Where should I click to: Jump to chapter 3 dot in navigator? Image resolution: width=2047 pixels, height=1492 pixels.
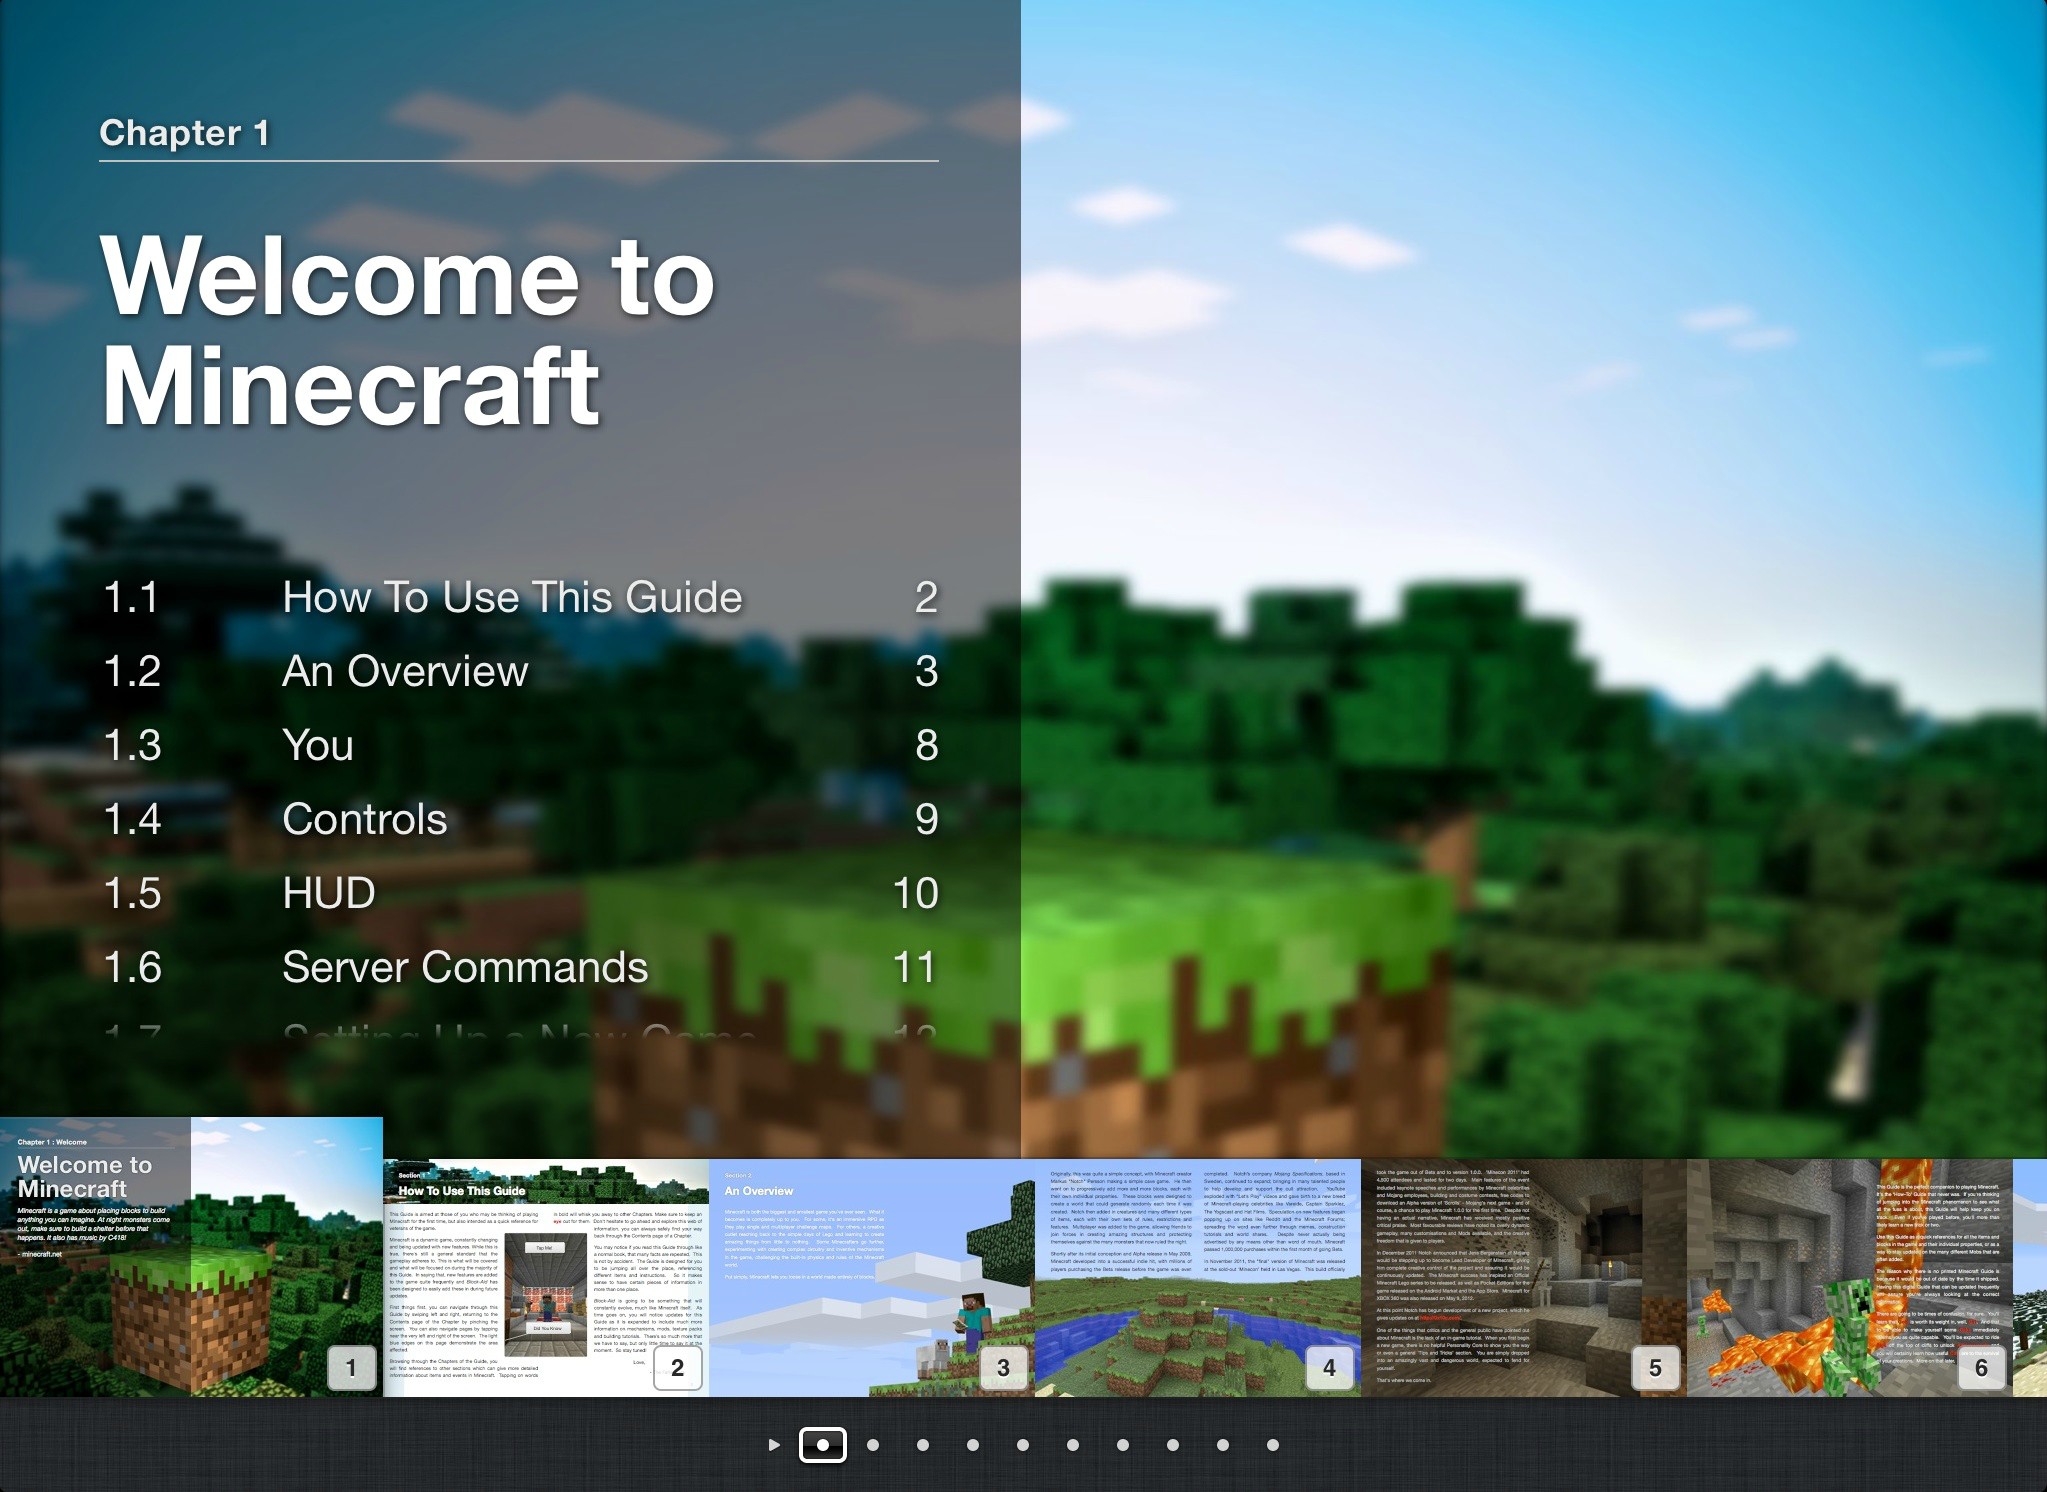[923, 1445]
